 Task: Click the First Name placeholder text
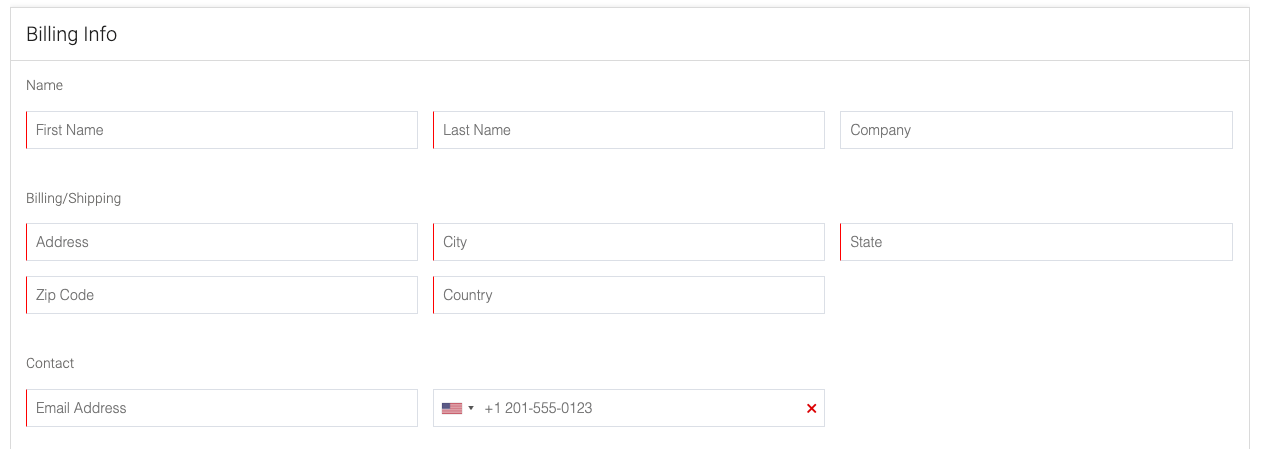[70, 130]
